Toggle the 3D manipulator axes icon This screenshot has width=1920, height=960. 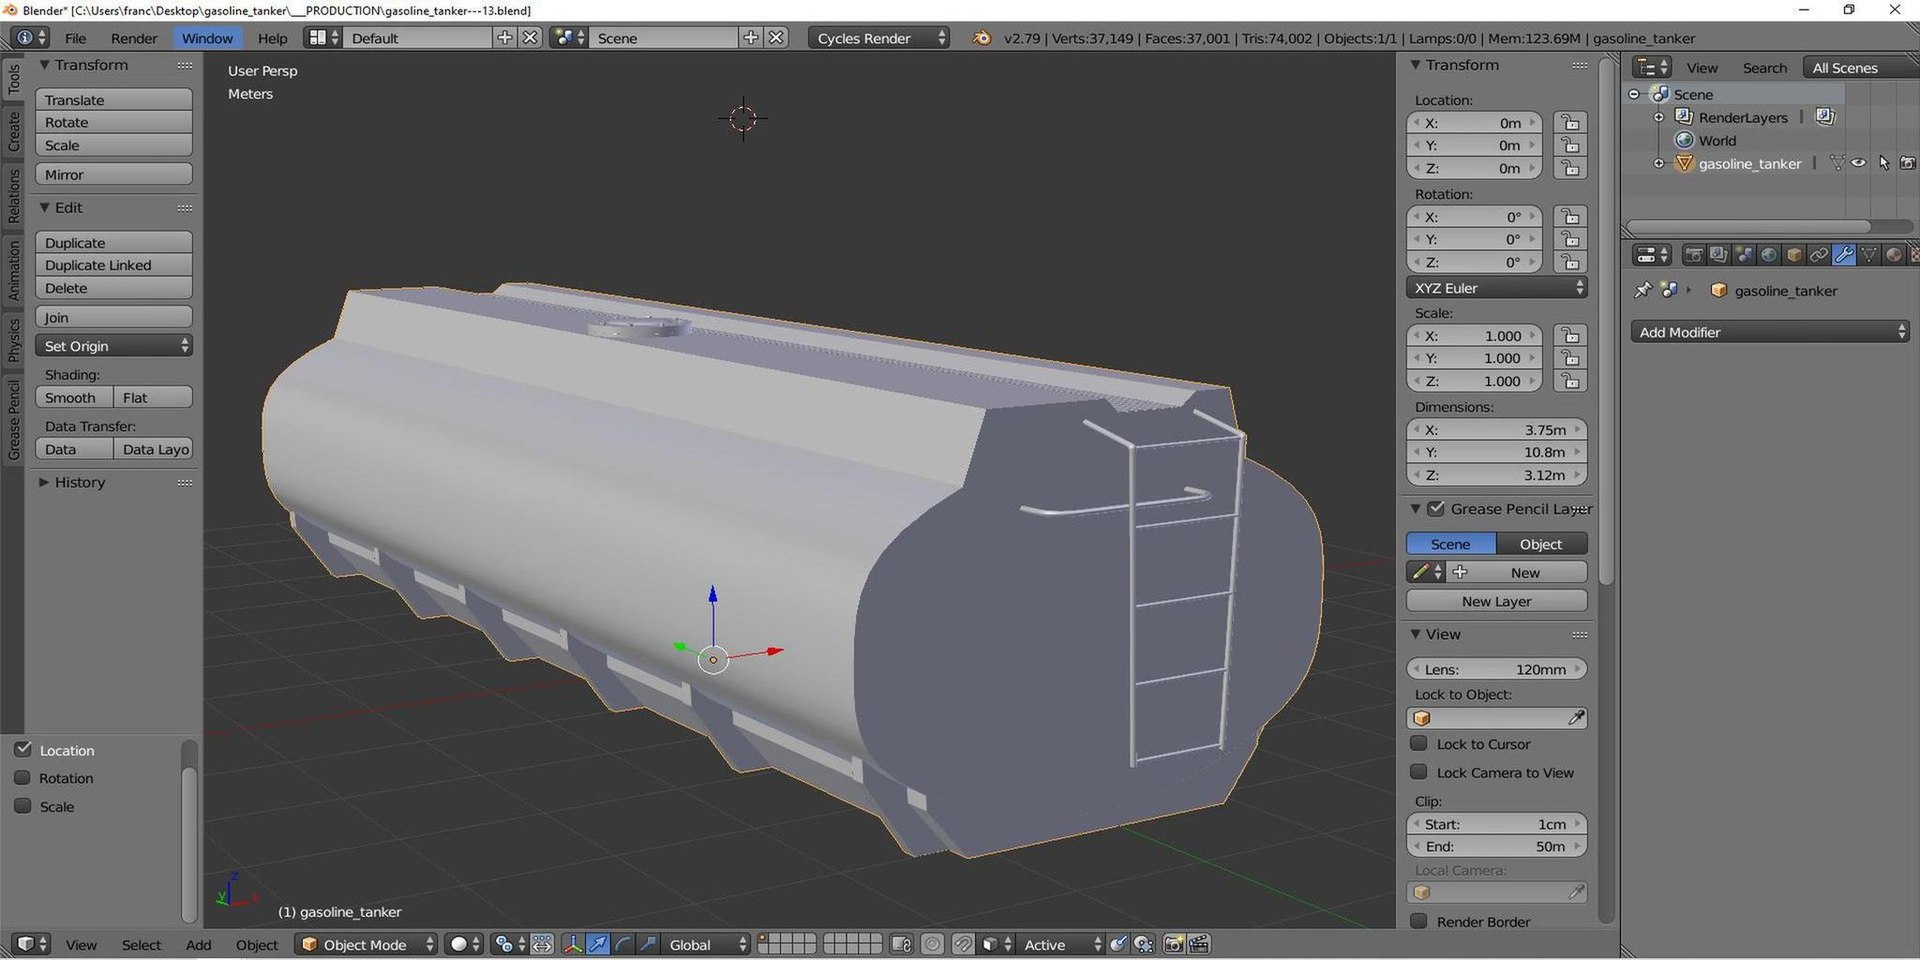[x=573, y=944]
